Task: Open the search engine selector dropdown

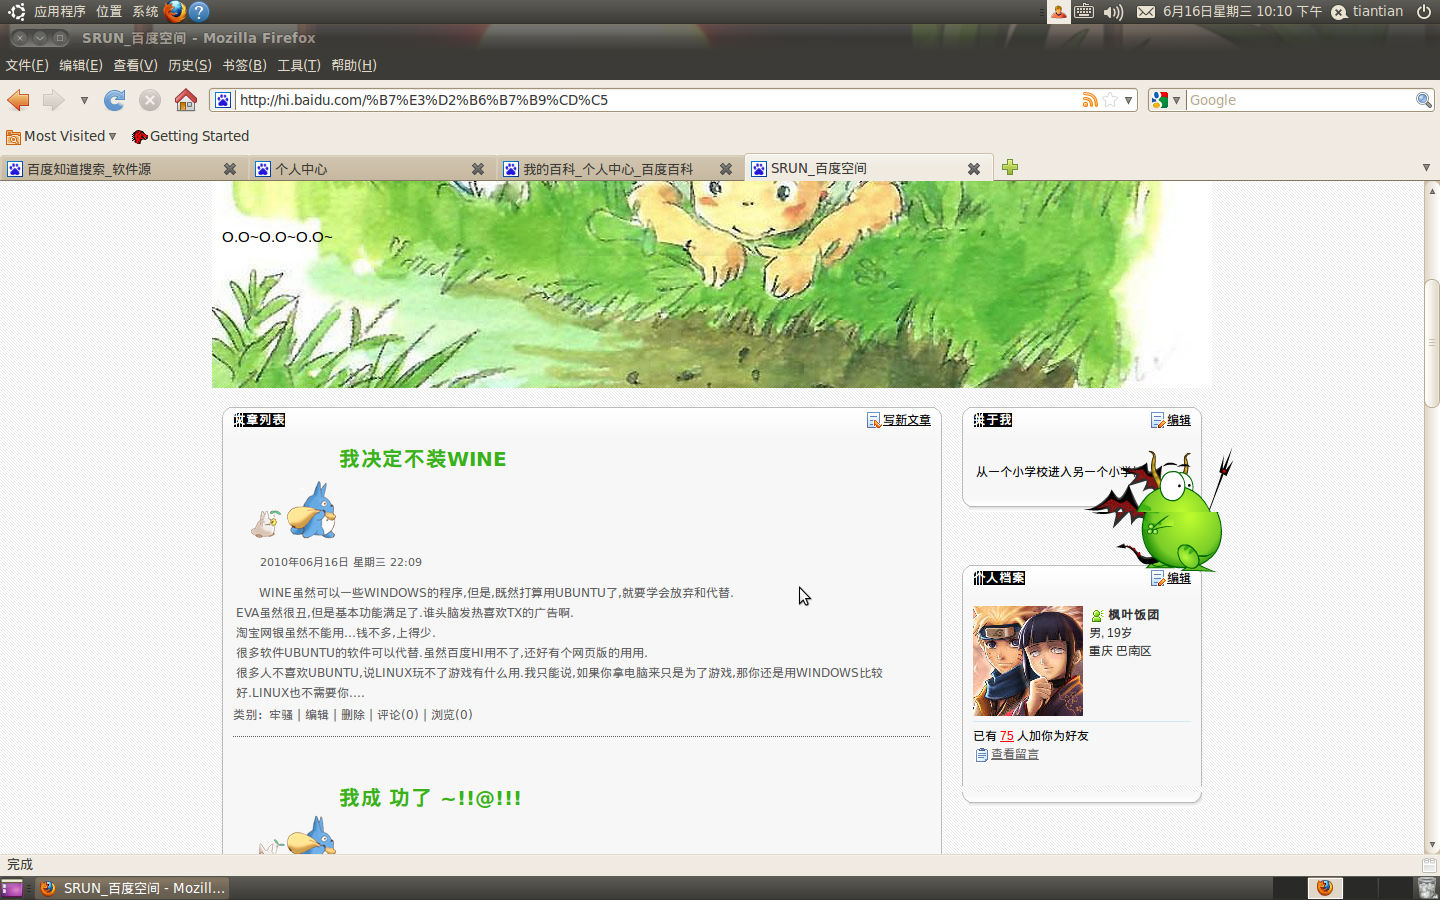Action: point(1166,100)
